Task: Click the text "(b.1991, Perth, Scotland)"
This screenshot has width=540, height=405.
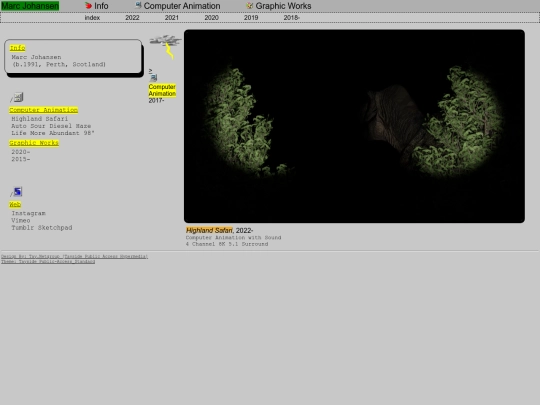Action: tap(59, 64)
